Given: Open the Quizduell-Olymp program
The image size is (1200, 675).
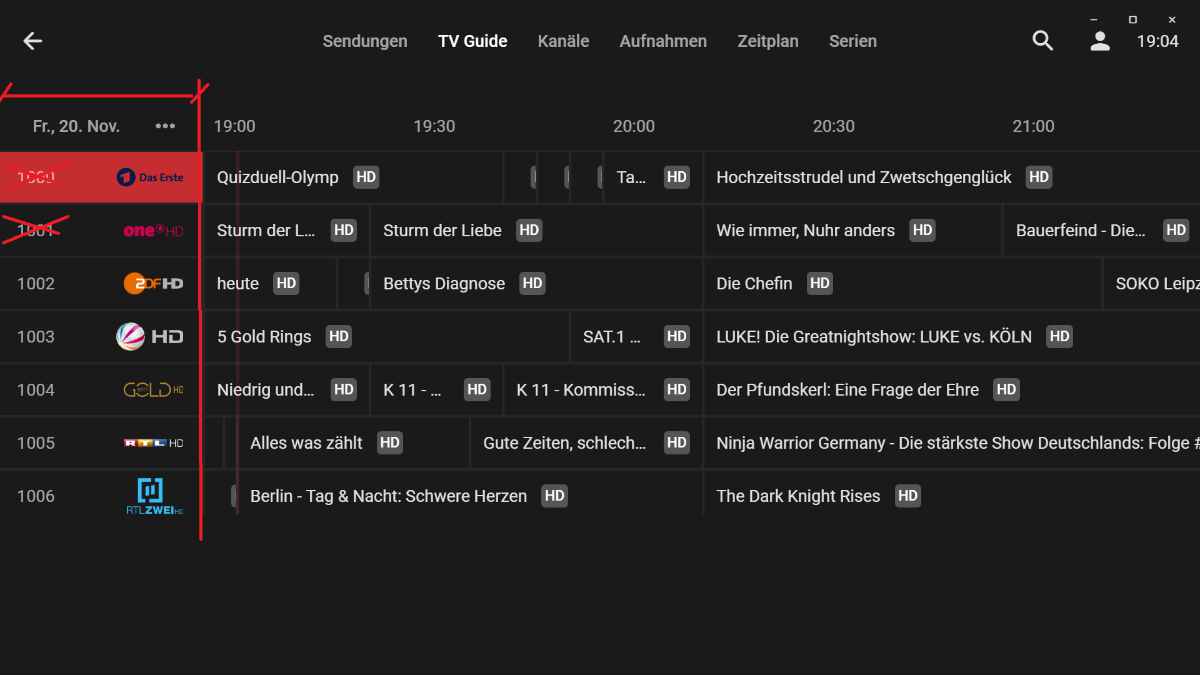Looking at the screenshot, I should [x=352, y=177].
